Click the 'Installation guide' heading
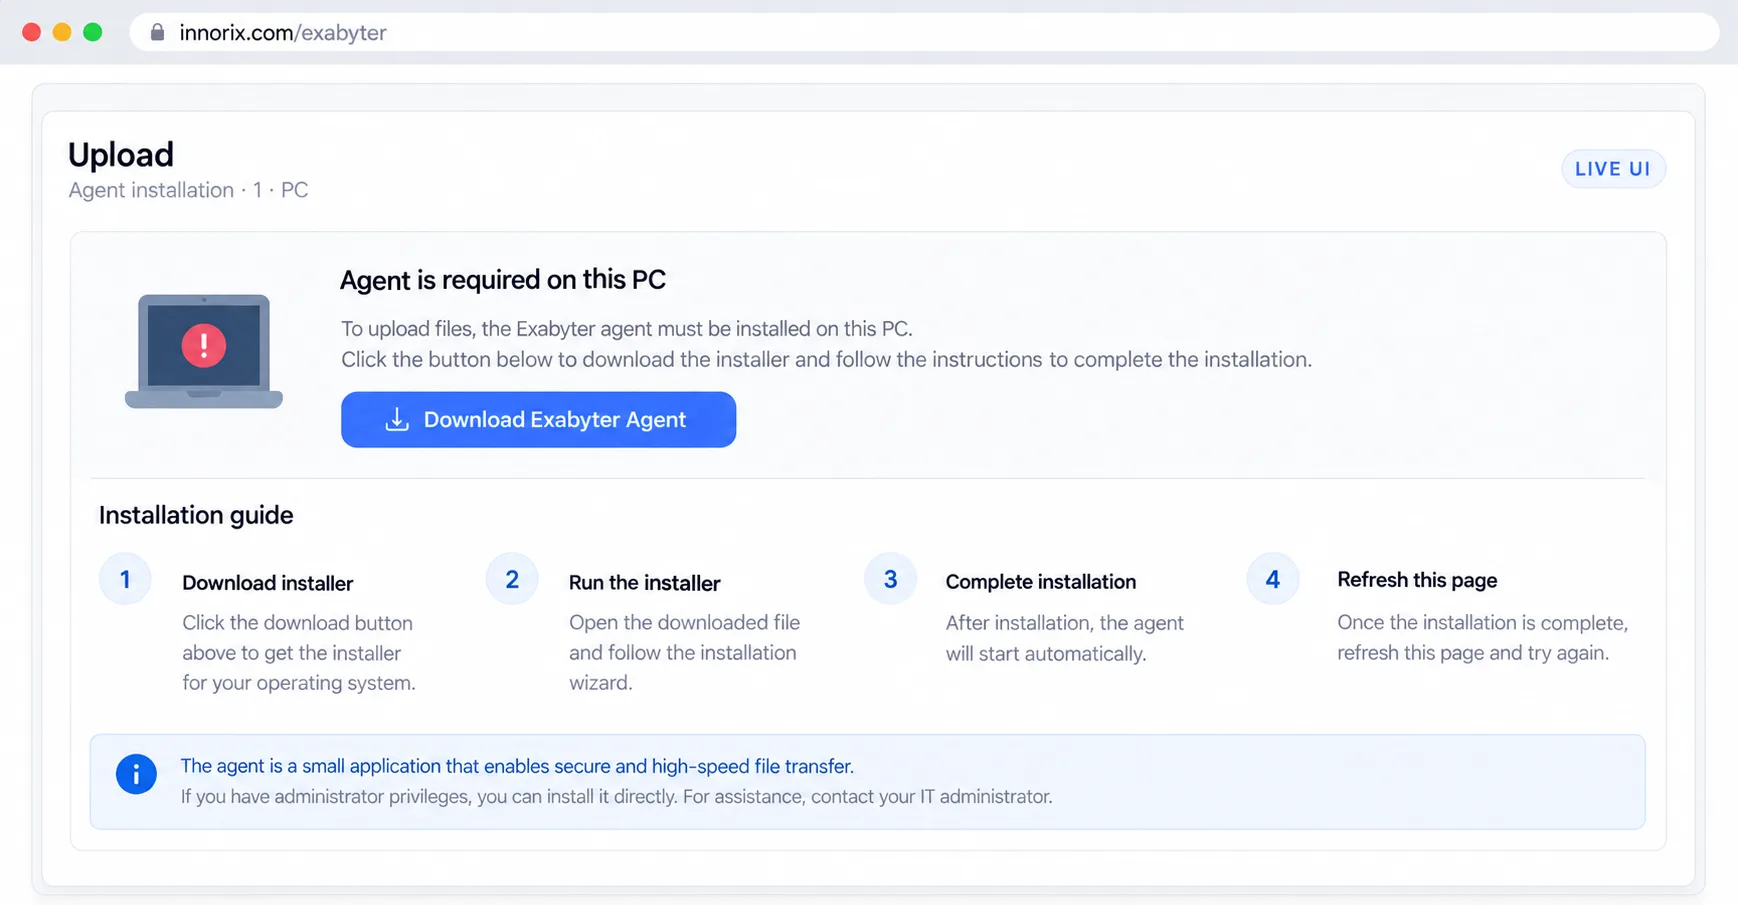The image size is (1738, 905). 196,515
